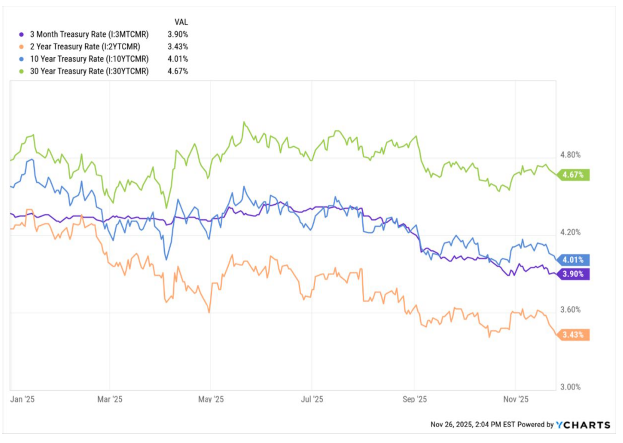623x443 pixels.
Task: Click the YCharts logo
Action: point(583,425)
